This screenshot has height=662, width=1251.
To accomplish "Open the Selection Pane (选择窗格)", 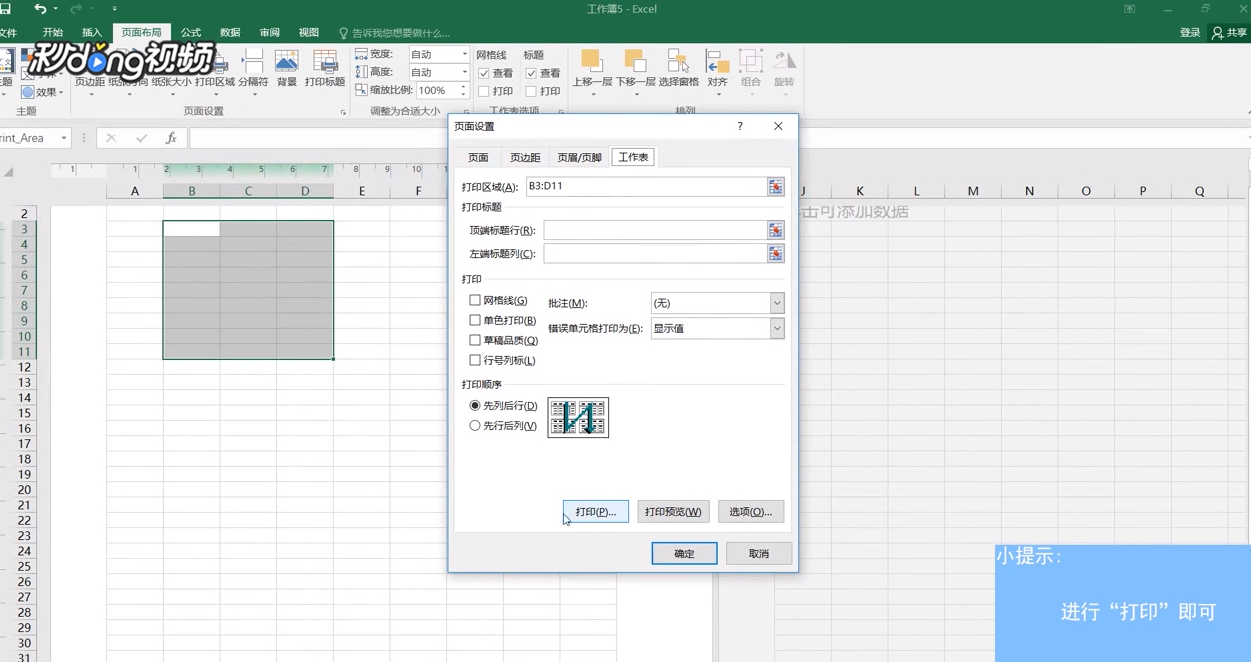I will click(678, 69).
